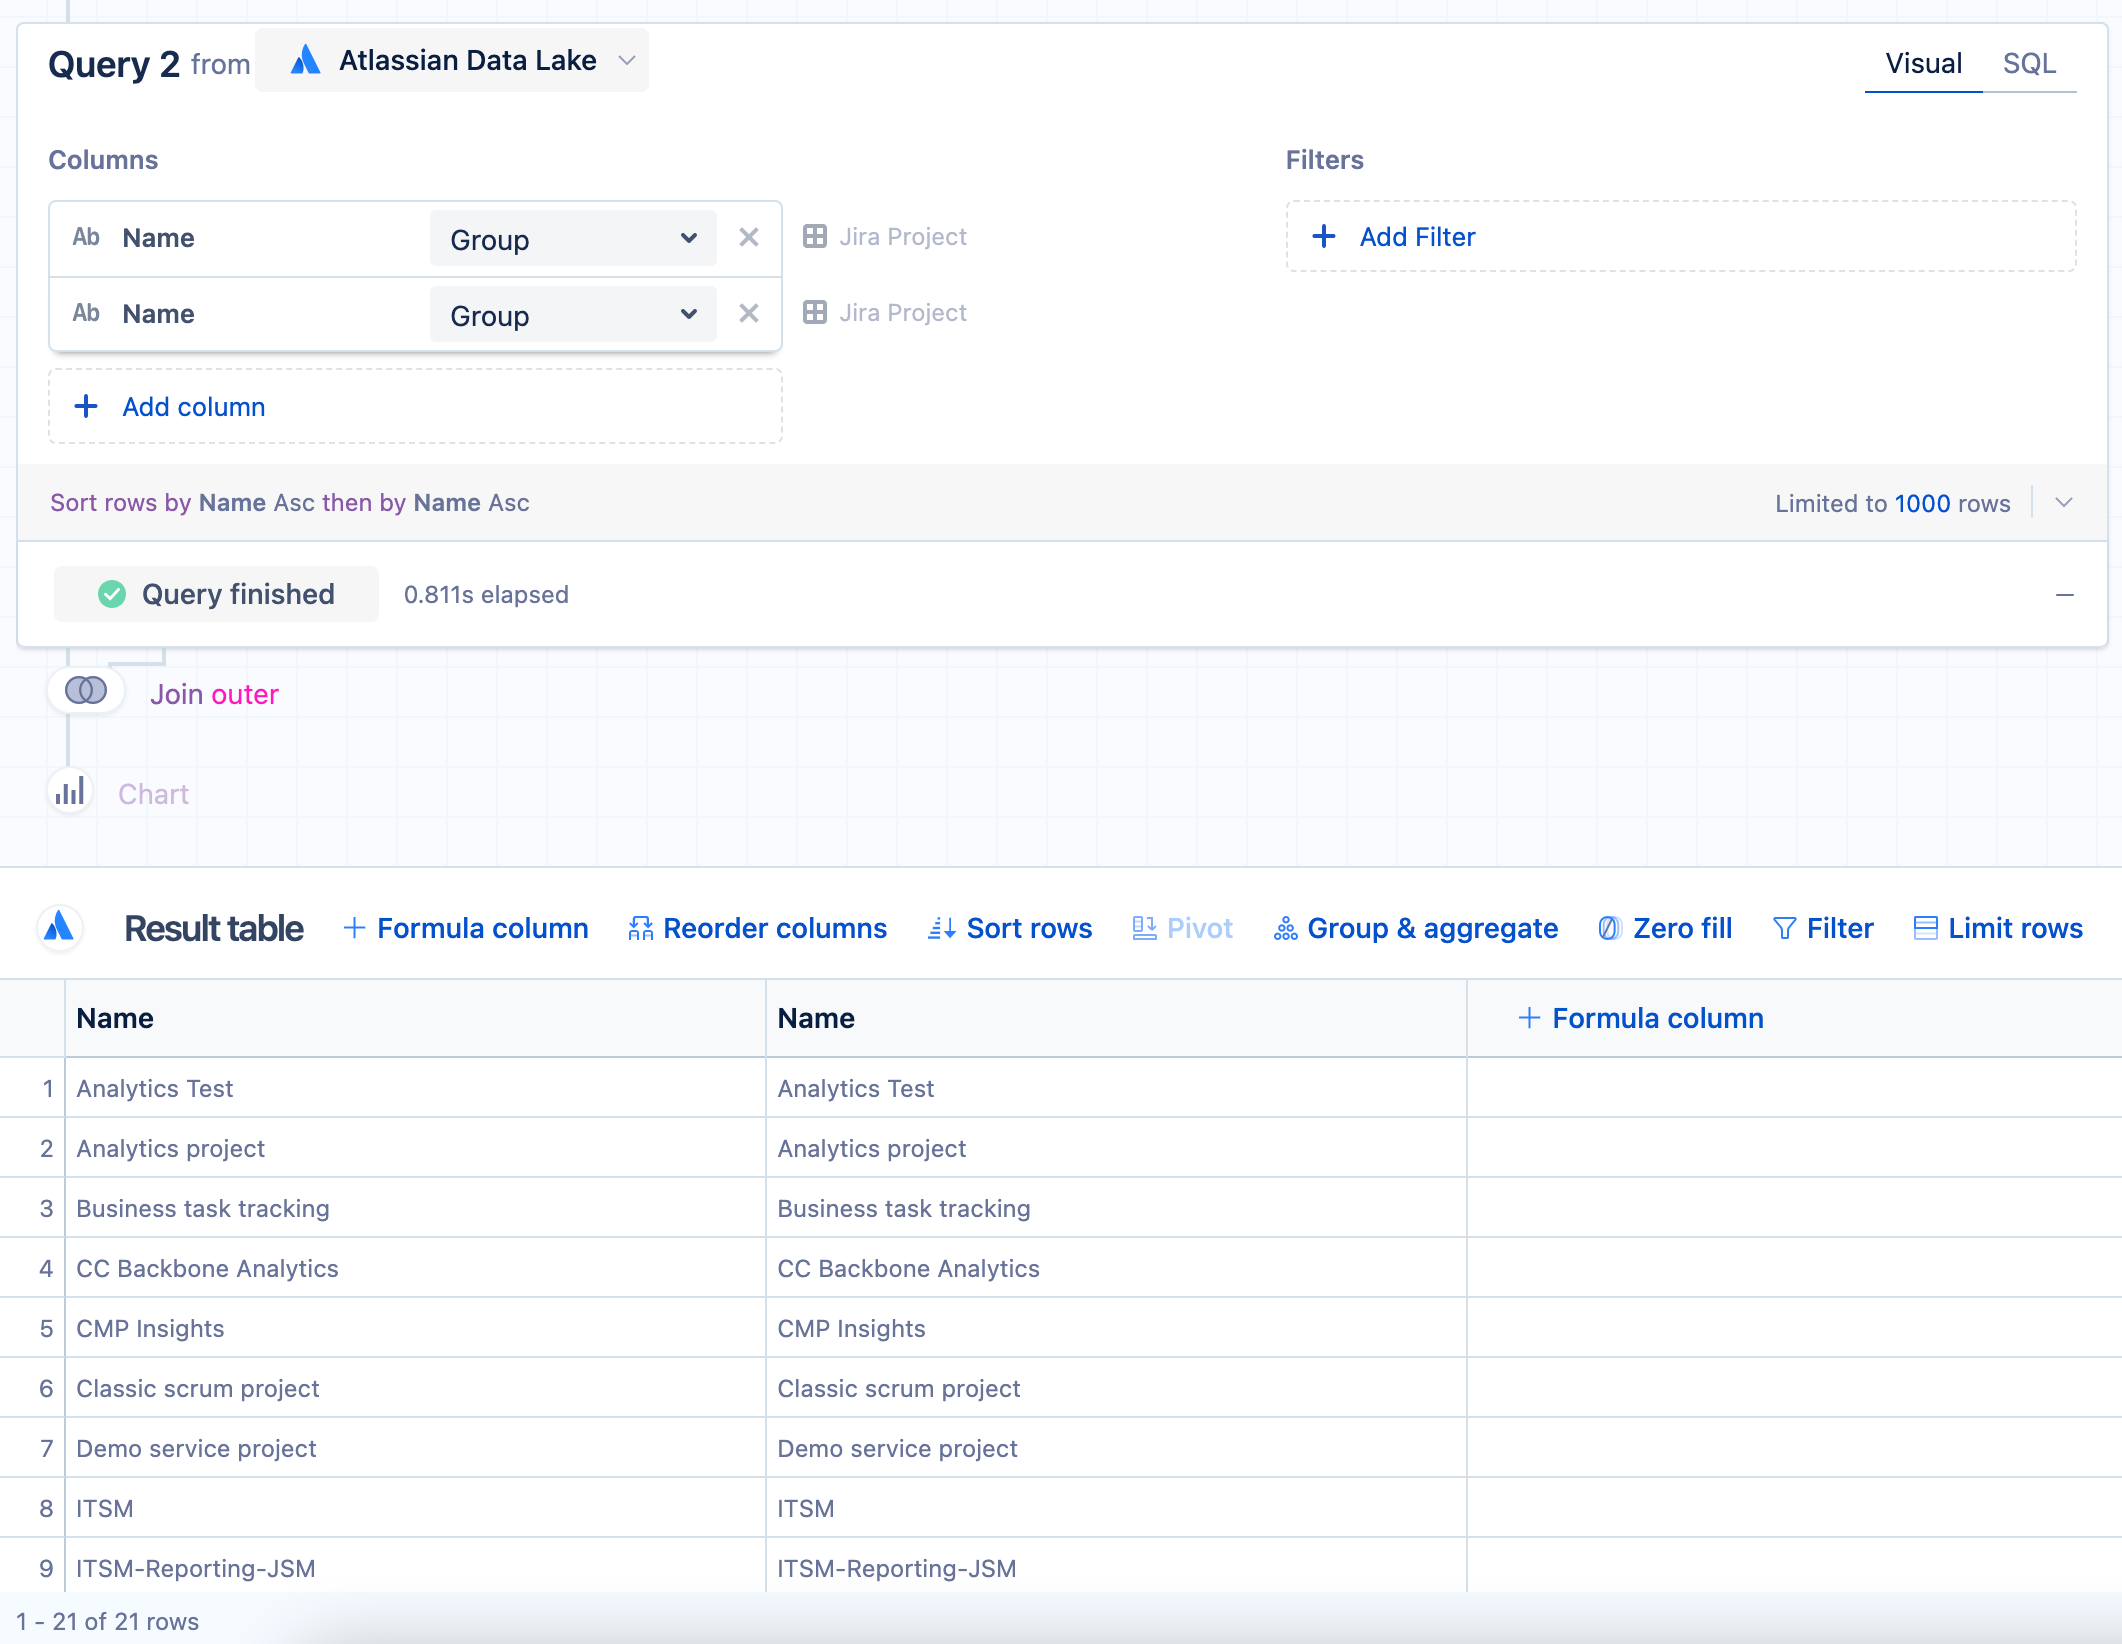
Task: Expand the row limit chevron
Action: click(2064, 503)
